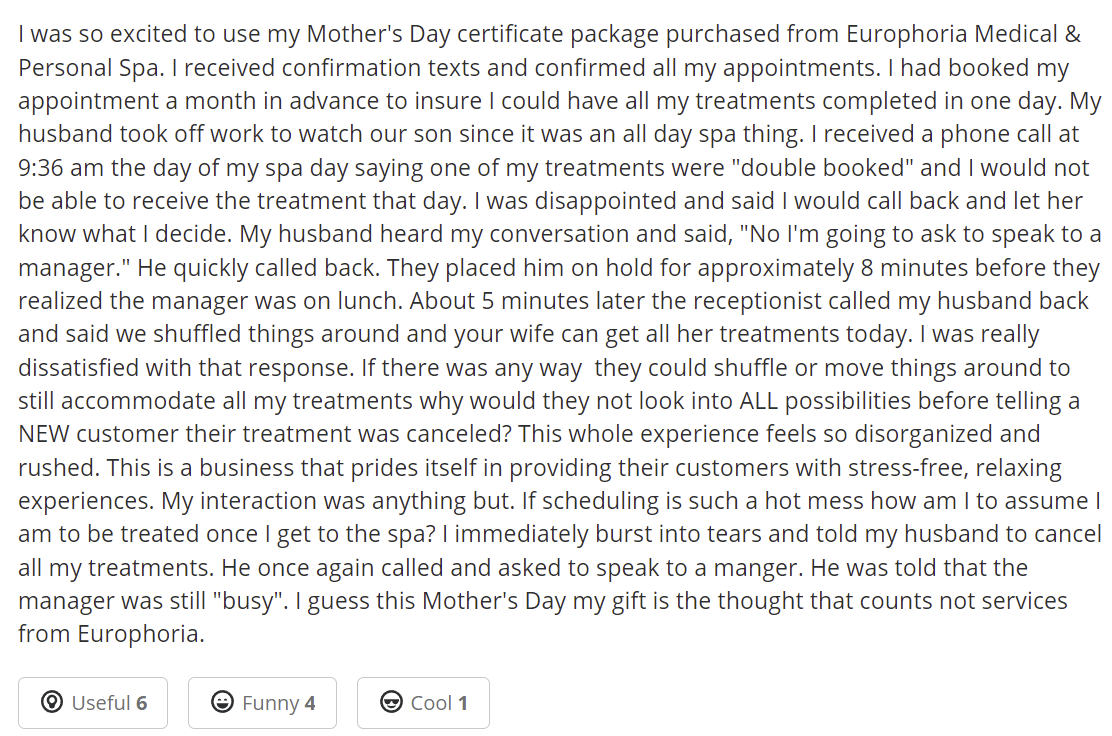The width and height of the screenshot is (1112, 736).
Task: Click the Useful vote count 6
Action: pyautogui.click(x=141, y=703)
